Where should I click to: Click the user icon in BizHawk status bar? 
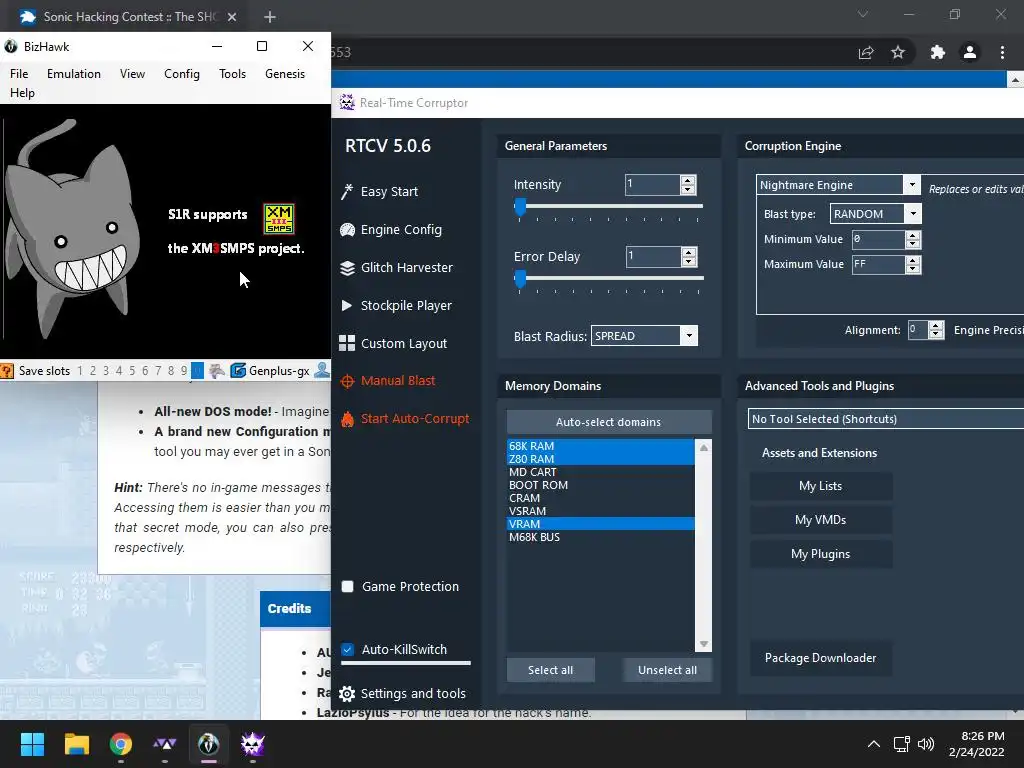[322, 370]
